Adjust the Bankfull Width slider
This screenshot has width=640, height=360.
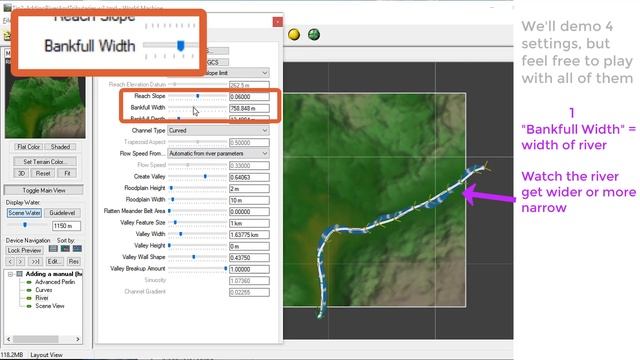click(198, 108)
